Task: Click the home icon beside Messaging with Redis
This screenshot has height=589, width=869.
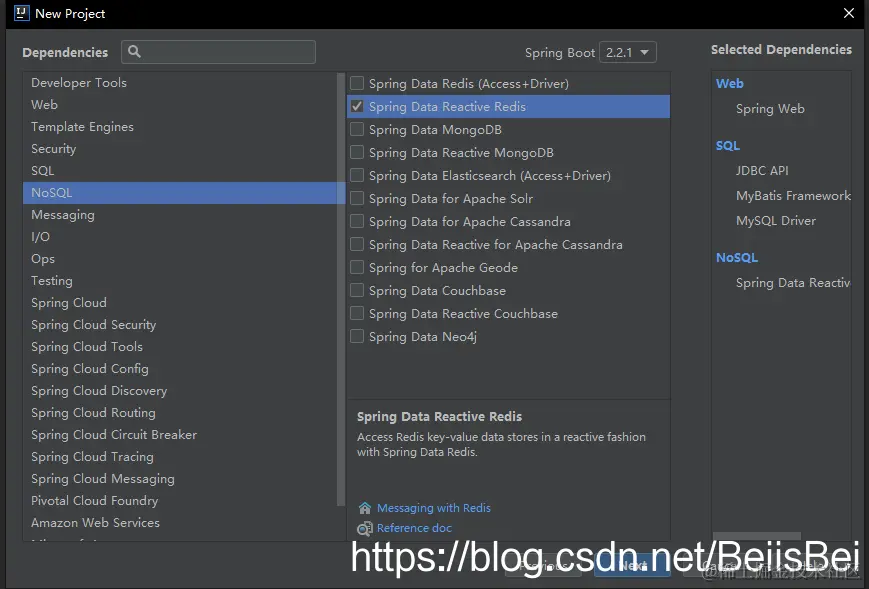Action: 365,508
